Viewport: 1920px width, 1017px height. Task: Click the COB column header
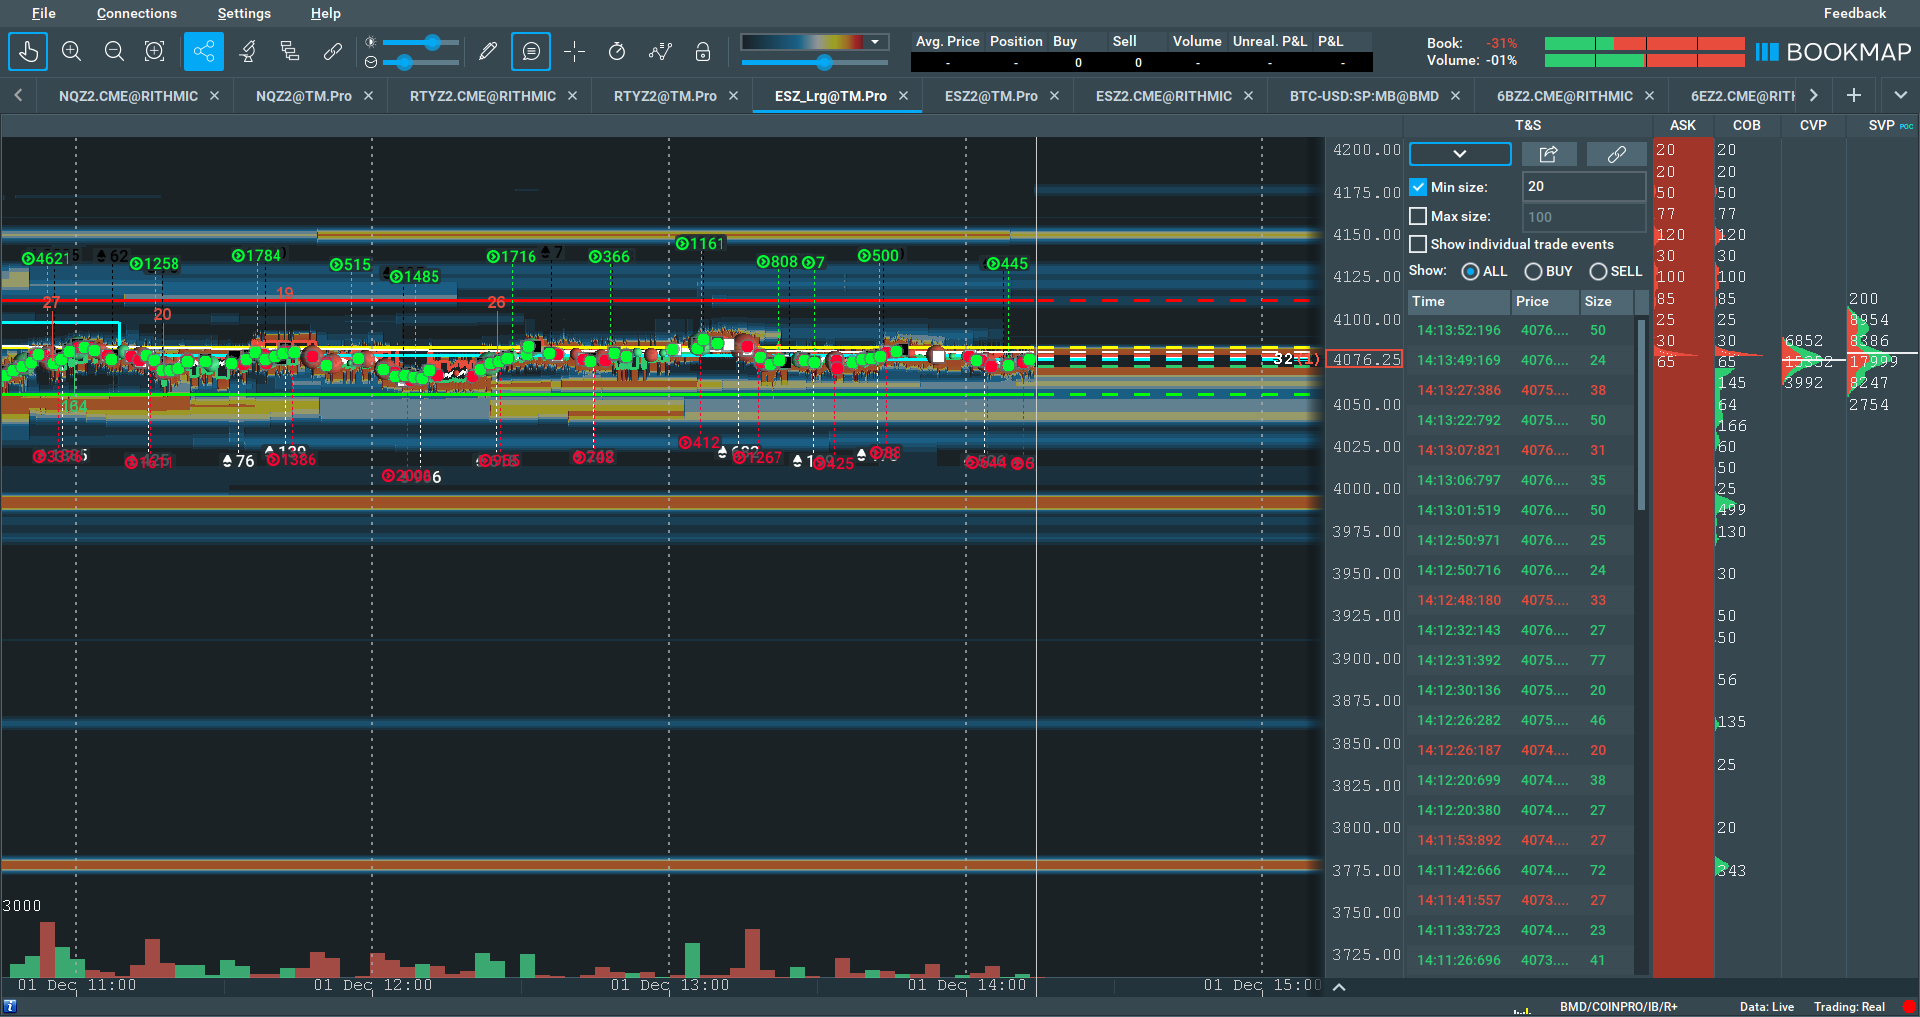(x=1747, y=125)
